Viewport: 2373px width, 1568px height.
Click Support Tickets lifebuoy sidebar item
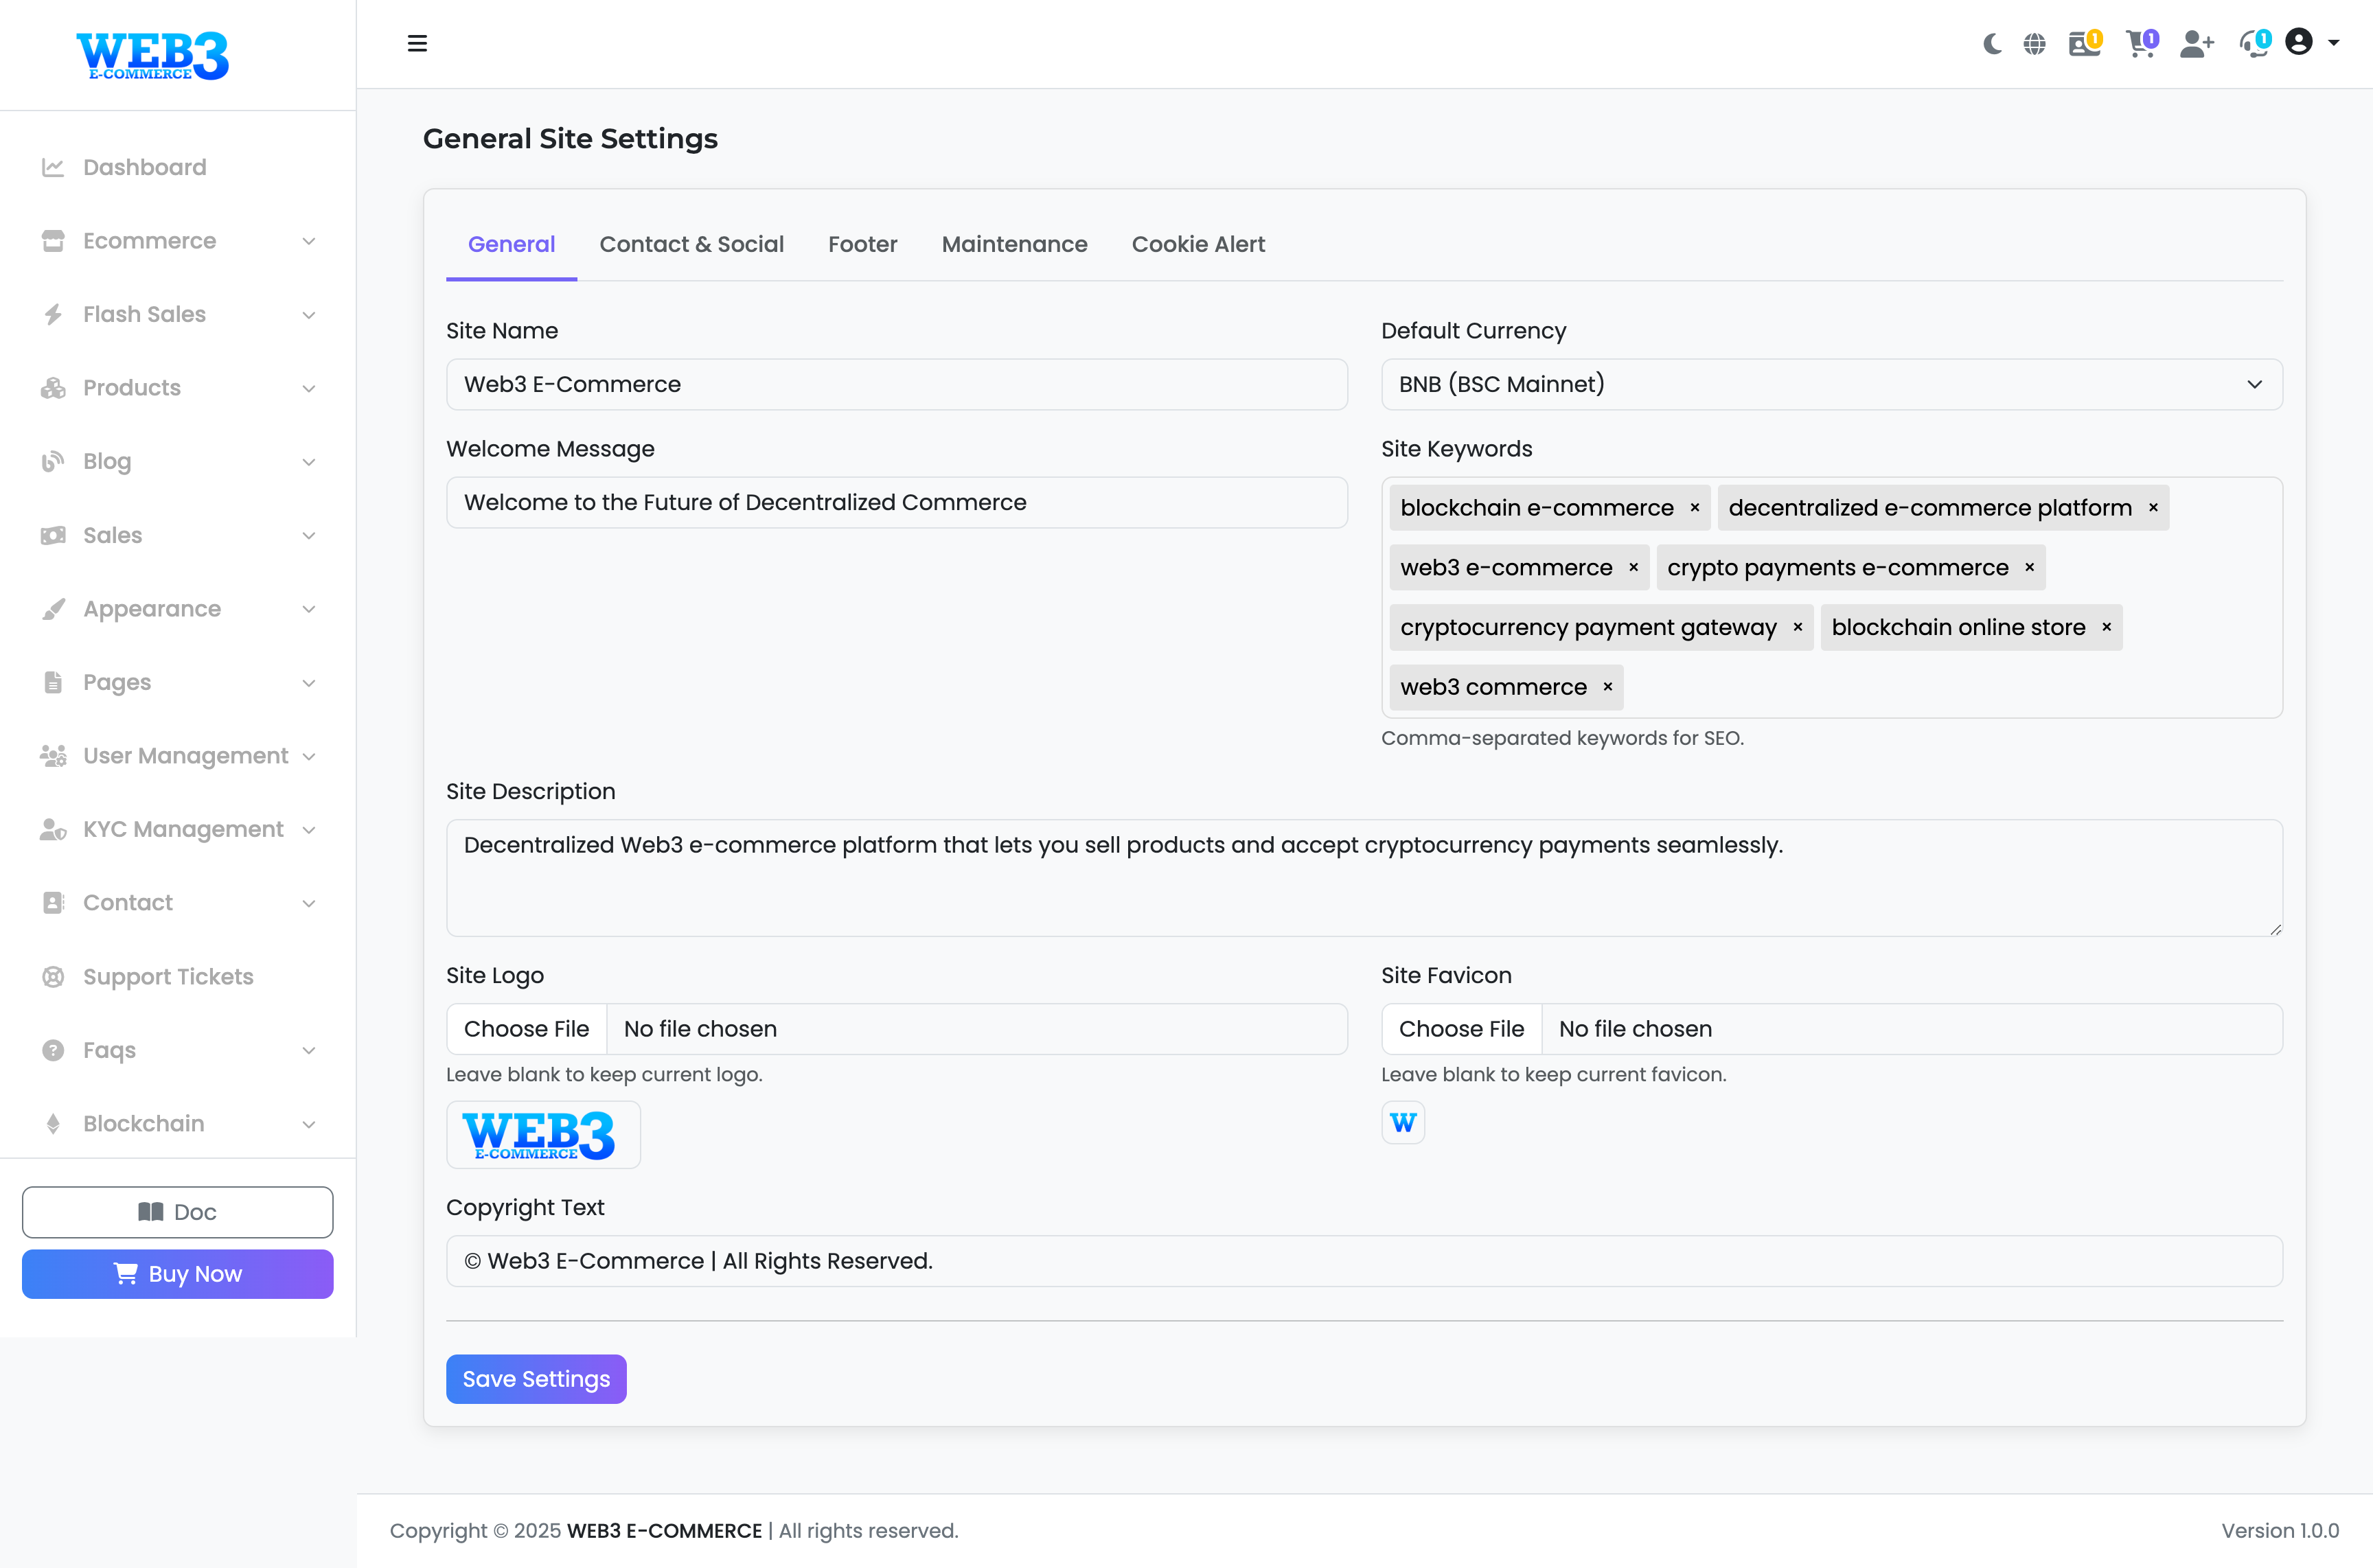(x=168, y=976)
